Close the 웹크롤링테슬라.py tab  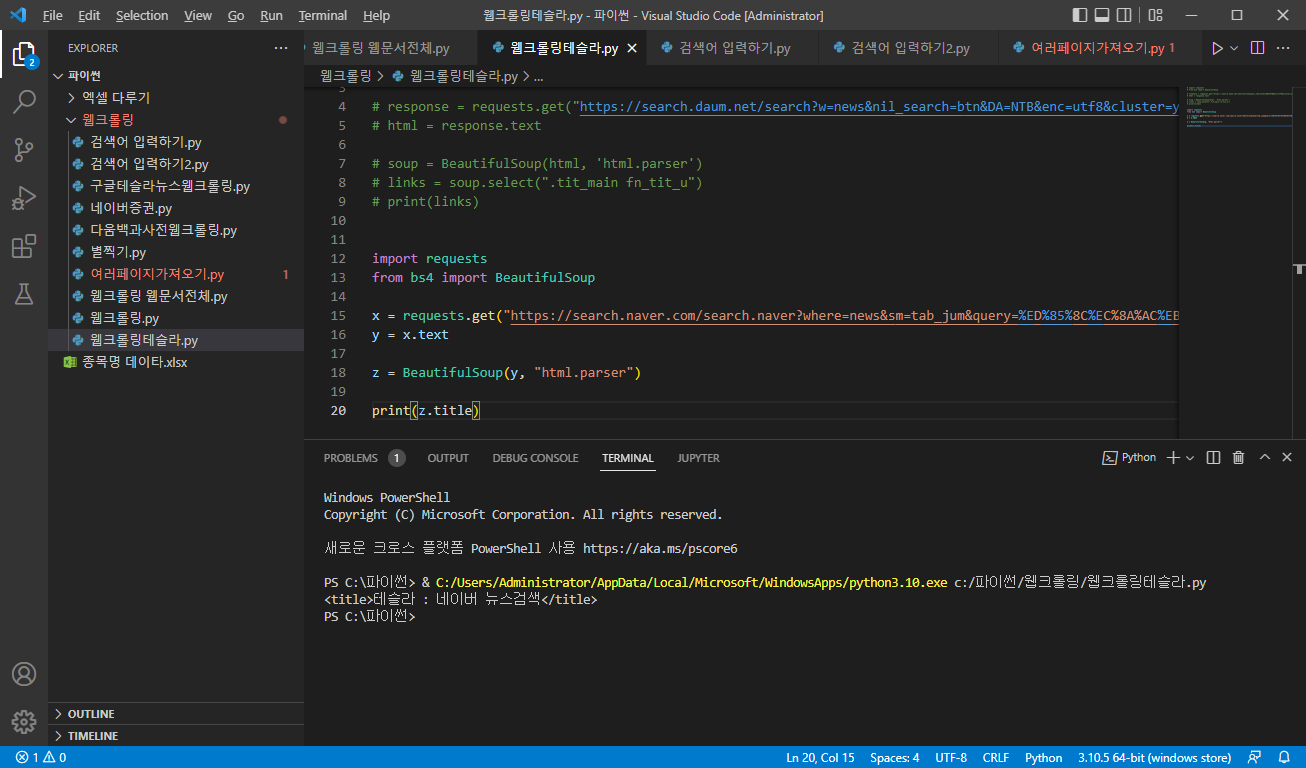click(x=631, y=48)
